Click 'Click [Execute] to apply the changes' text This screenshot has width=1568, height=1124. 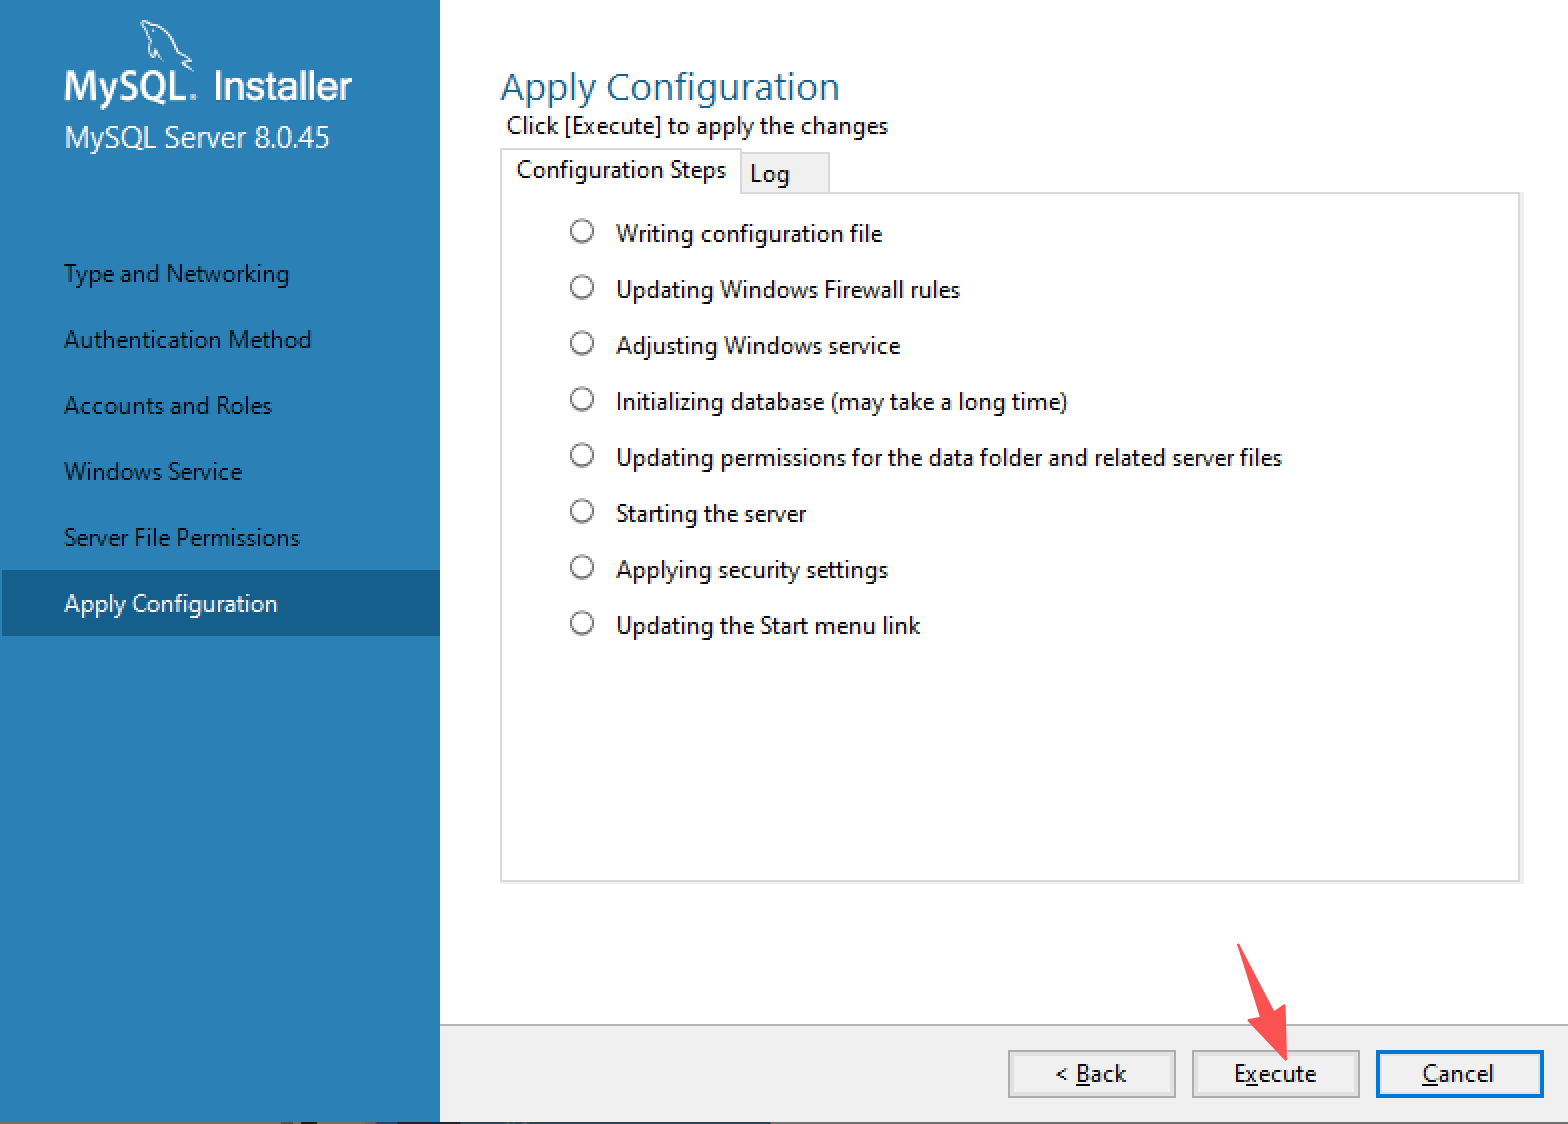tap(697, 126)
